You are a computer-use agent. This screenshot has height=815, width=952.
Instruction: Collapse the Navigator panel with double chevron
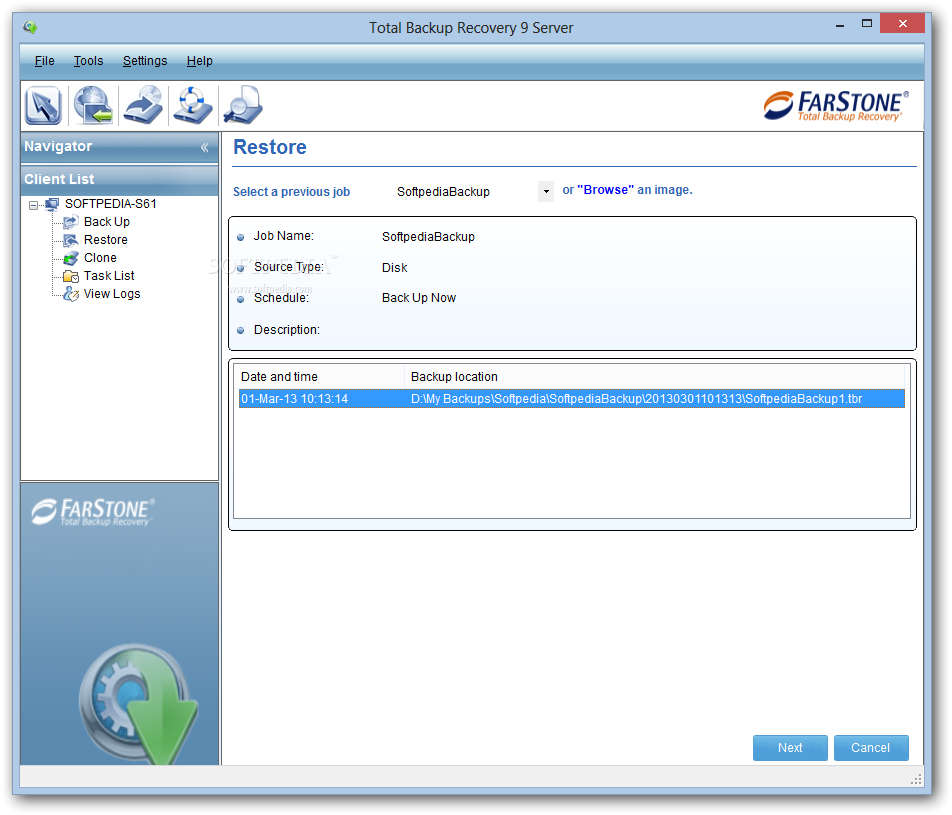click(x=205, y=147)
